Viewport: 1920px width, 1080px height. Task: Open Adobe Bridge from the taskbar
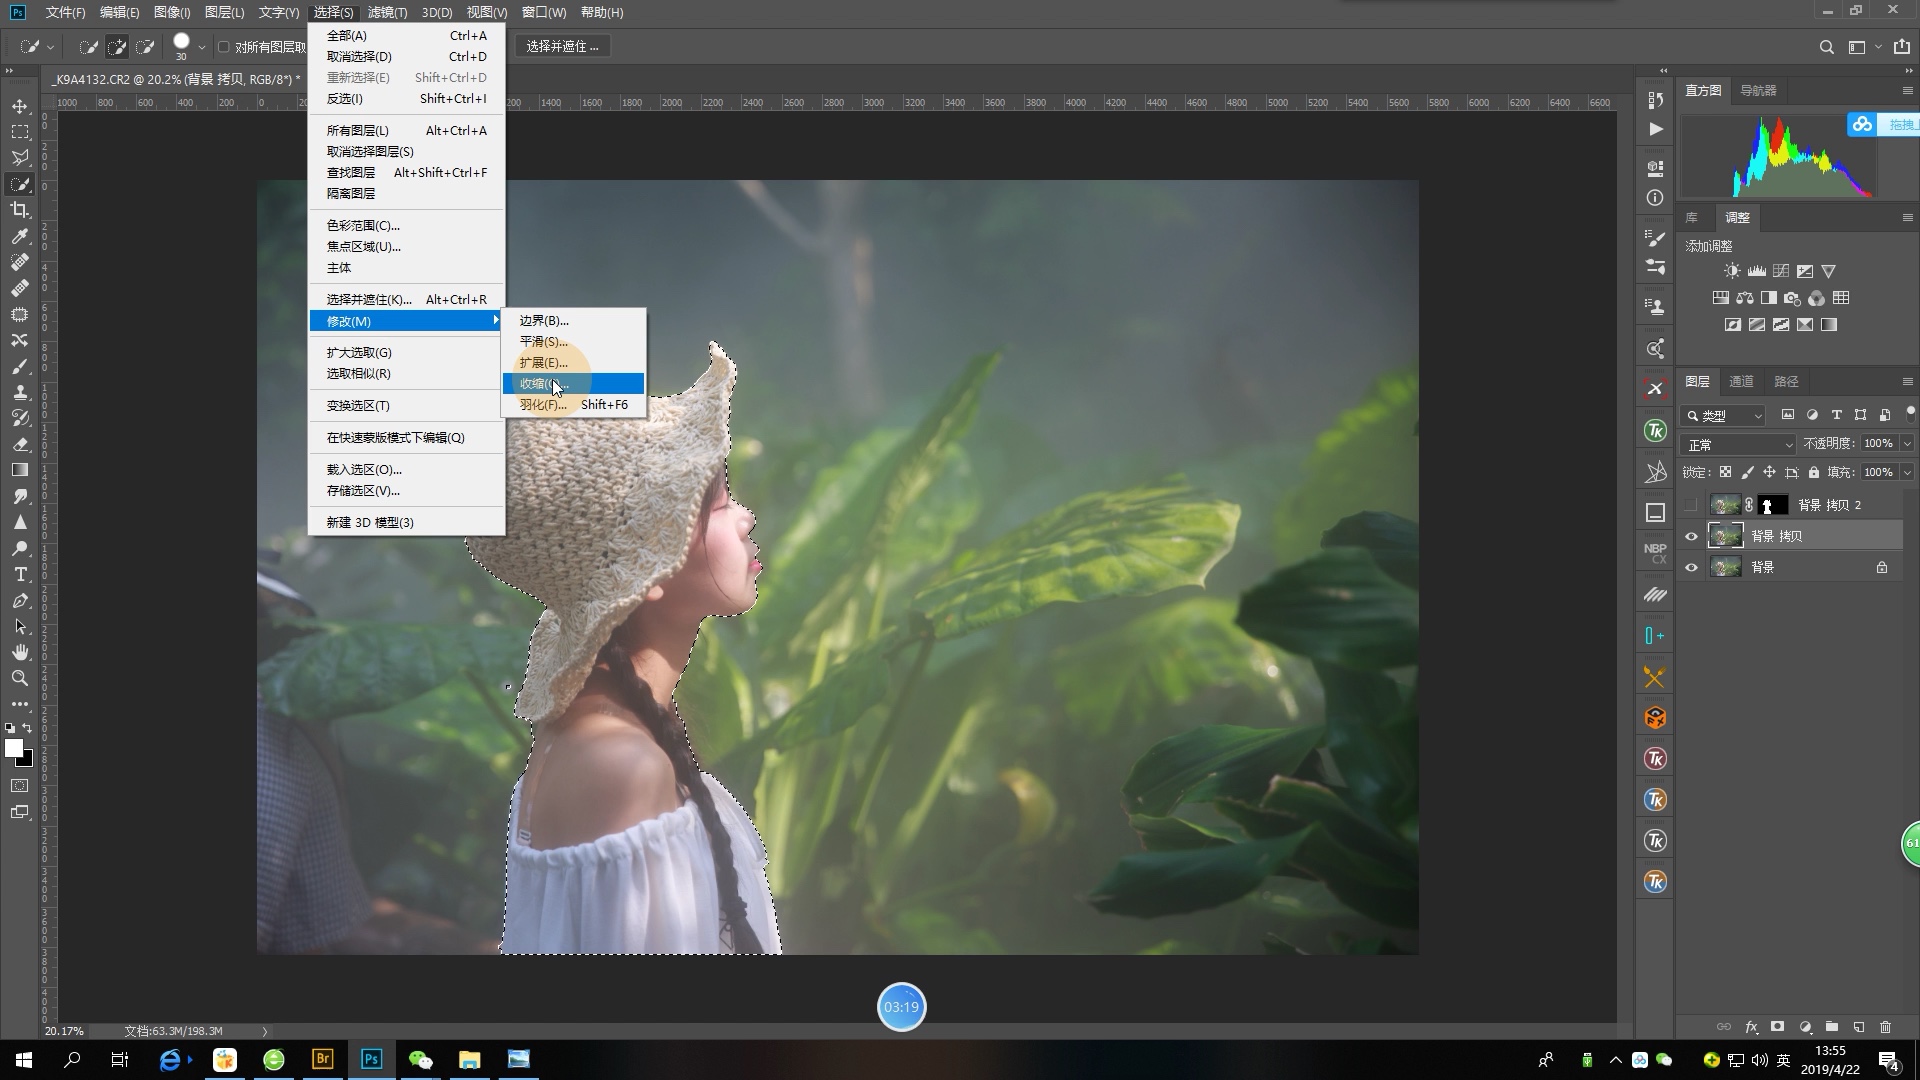tap(323, 1059)
